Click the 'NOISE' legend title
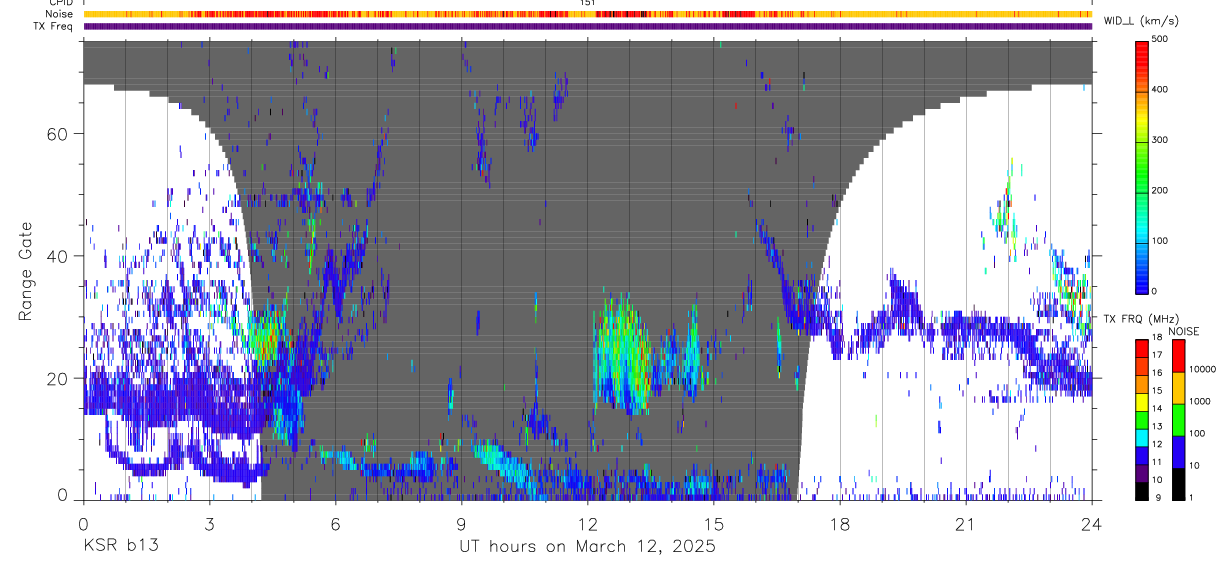The image size is (1228, 567). tap(1184, 331)
